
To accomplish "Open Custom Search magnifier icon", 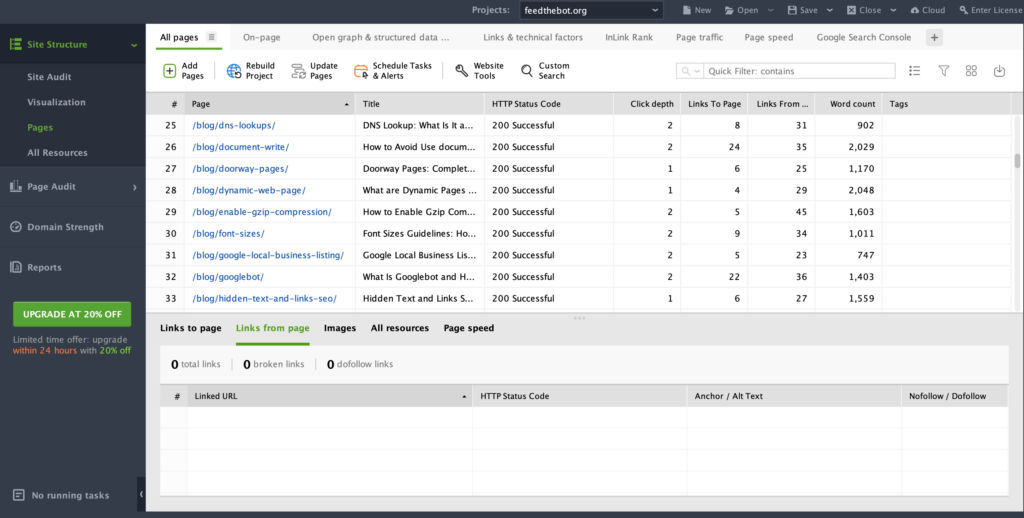I will (526, 71).
